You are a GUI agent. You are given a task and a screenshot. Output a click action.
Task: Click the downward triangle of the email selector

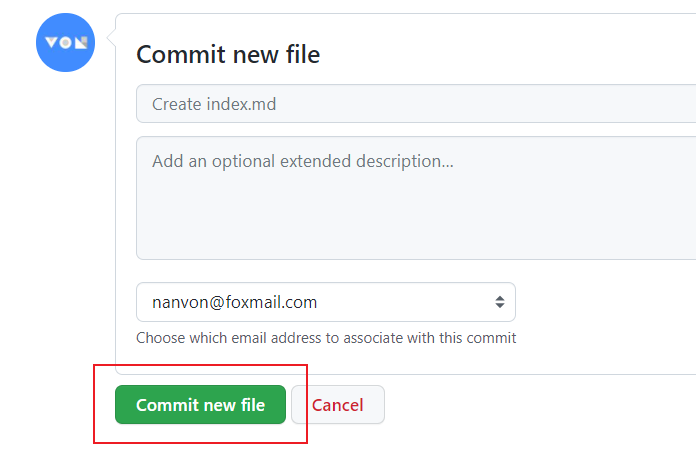tap(500, 306)
